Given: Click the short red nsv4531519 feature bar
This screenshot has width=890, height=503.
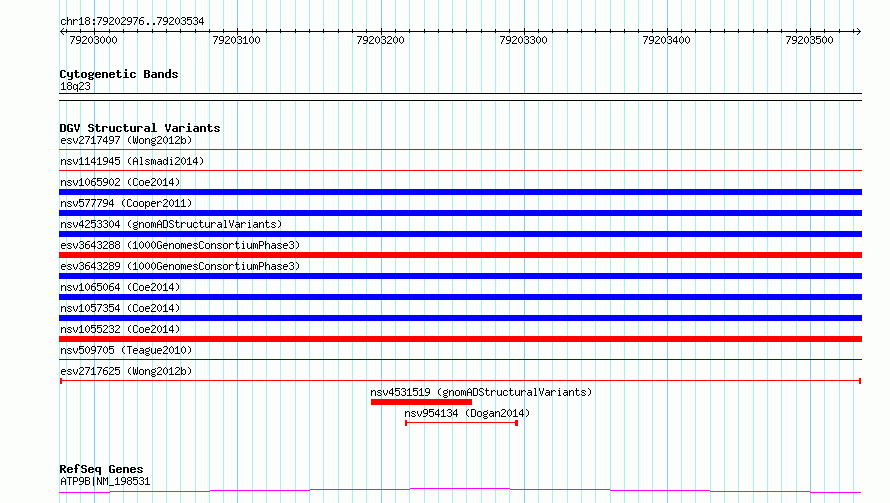Looking at the screenshot, I should (421, 402).
